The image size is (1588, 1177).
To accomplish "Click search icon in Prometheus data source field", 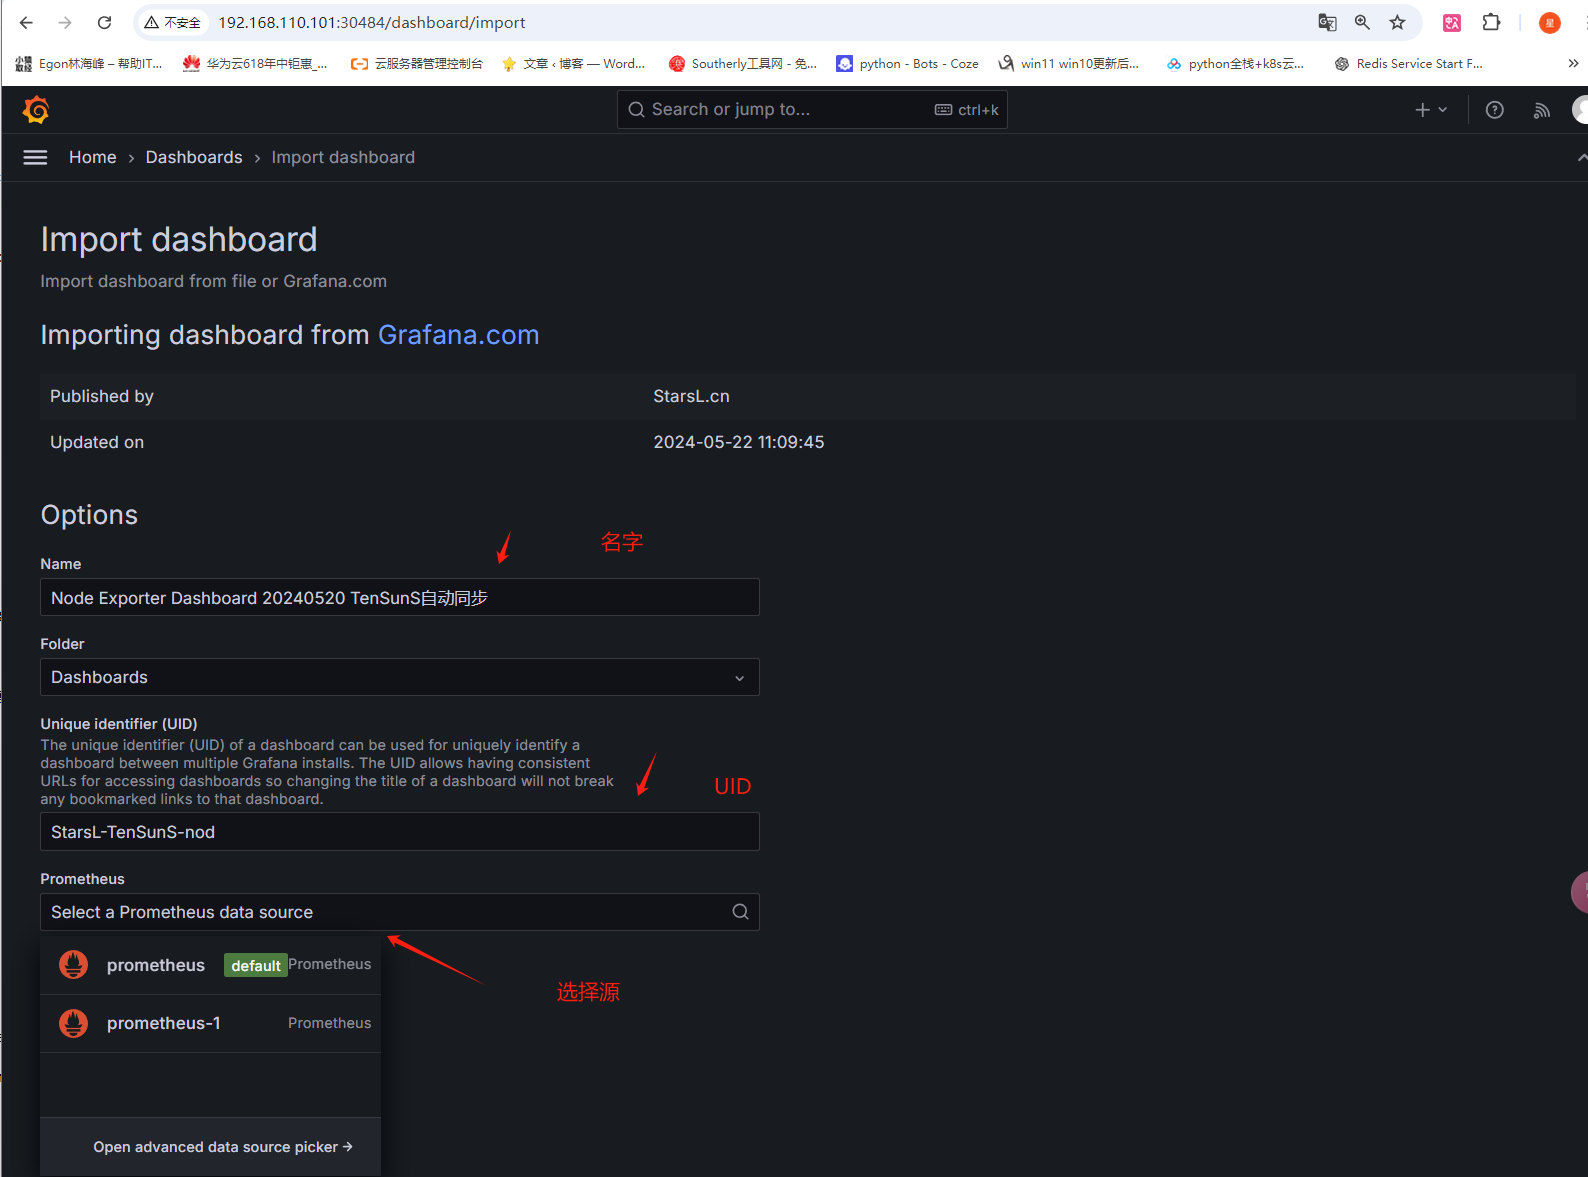I will click(740, 912).
